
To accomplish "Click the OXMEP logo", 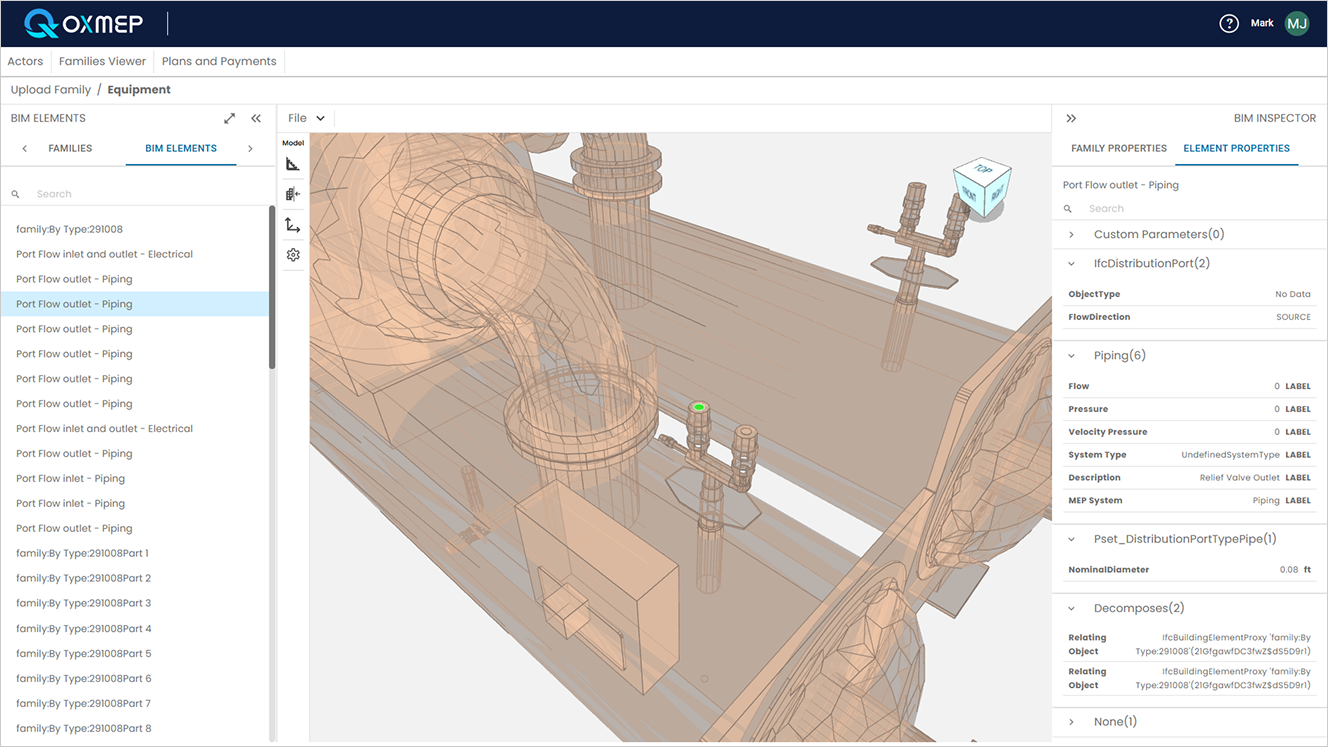I will 85,22.
